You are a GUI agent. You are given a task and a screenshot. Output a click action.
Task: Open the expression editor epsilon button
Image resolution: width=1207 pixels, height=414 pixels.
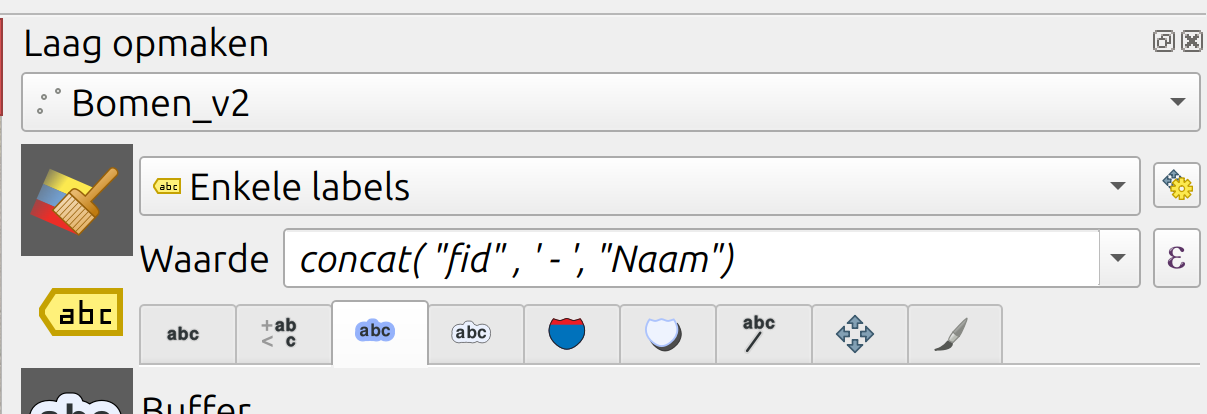click(1177, 260)
